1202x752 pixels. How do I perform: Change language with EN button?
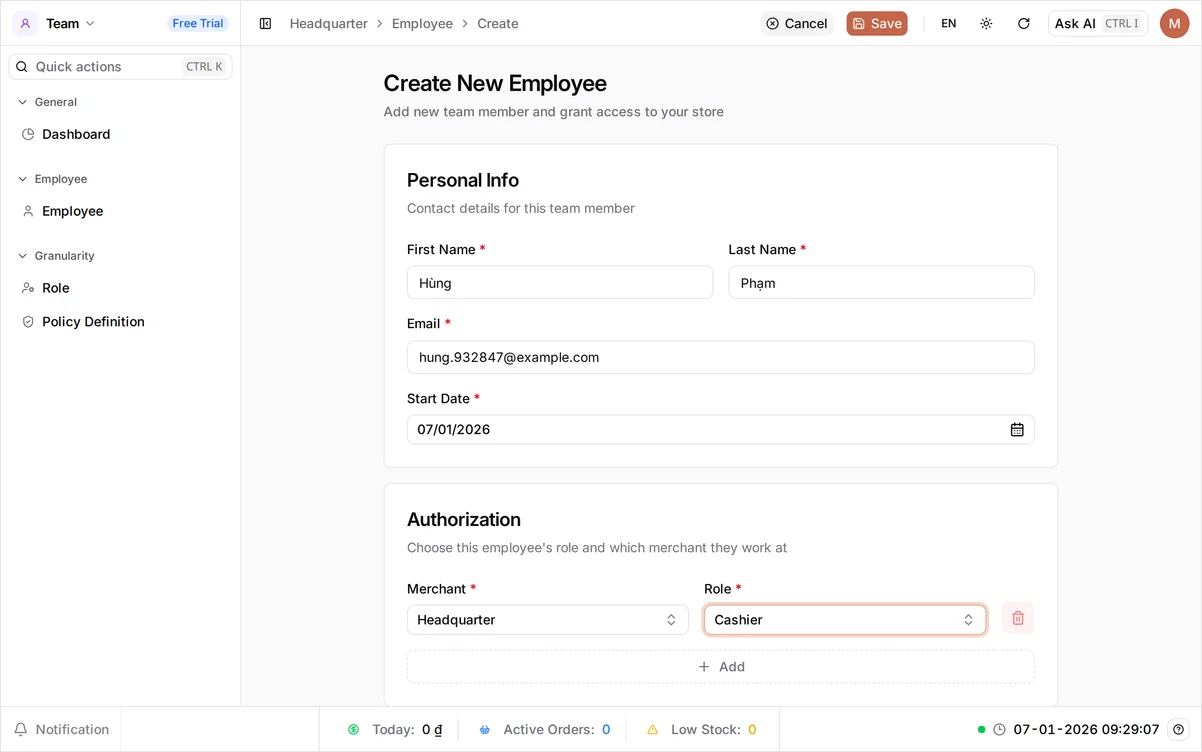click(x=949, y=23)
